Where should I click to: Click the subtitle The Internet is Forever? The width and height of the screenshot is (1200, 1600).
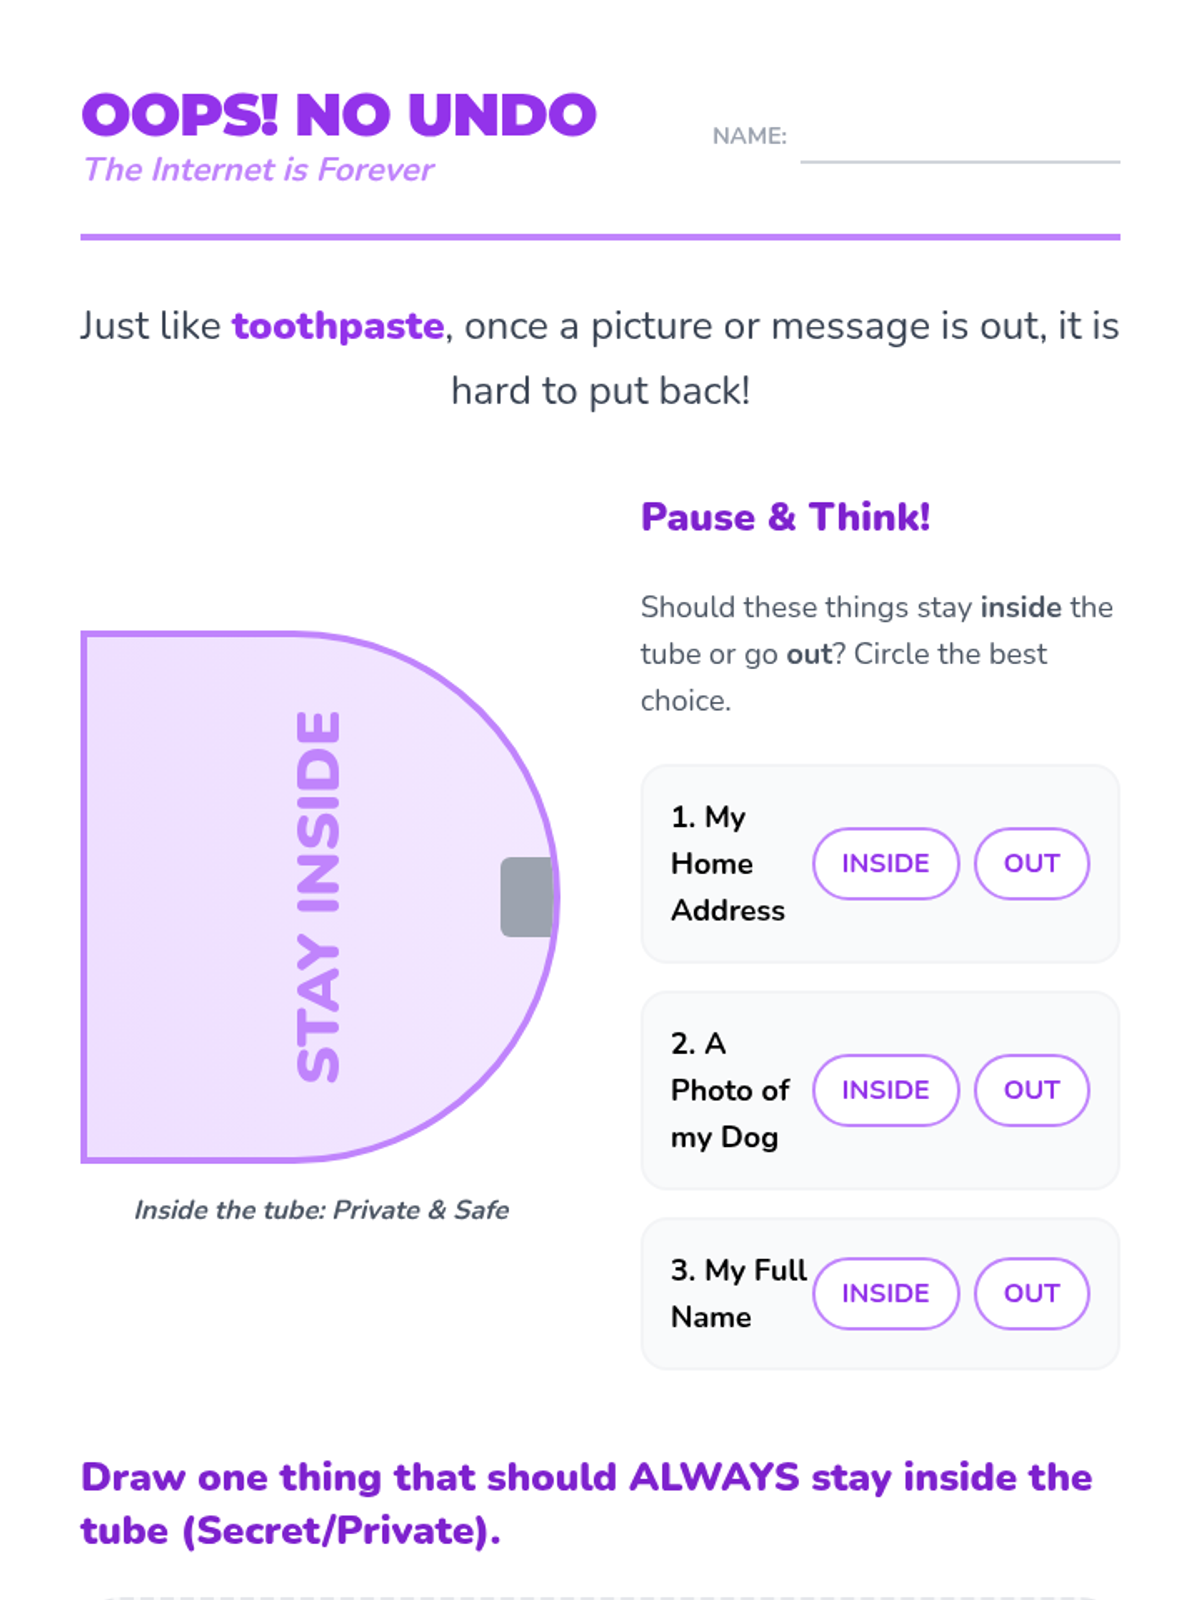[x=259, y=170]
